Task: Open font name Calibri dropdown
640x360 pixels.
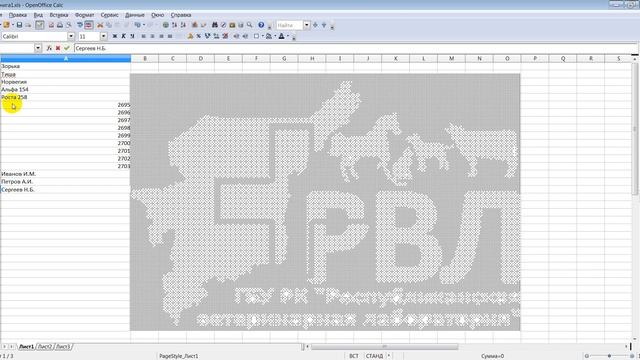Action: click(71, 36)
